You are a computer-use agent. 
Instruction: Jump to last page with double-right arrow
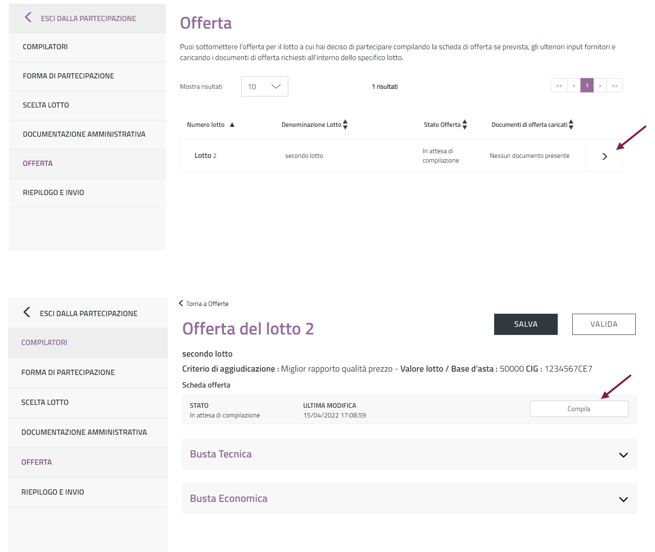[614, 86]
